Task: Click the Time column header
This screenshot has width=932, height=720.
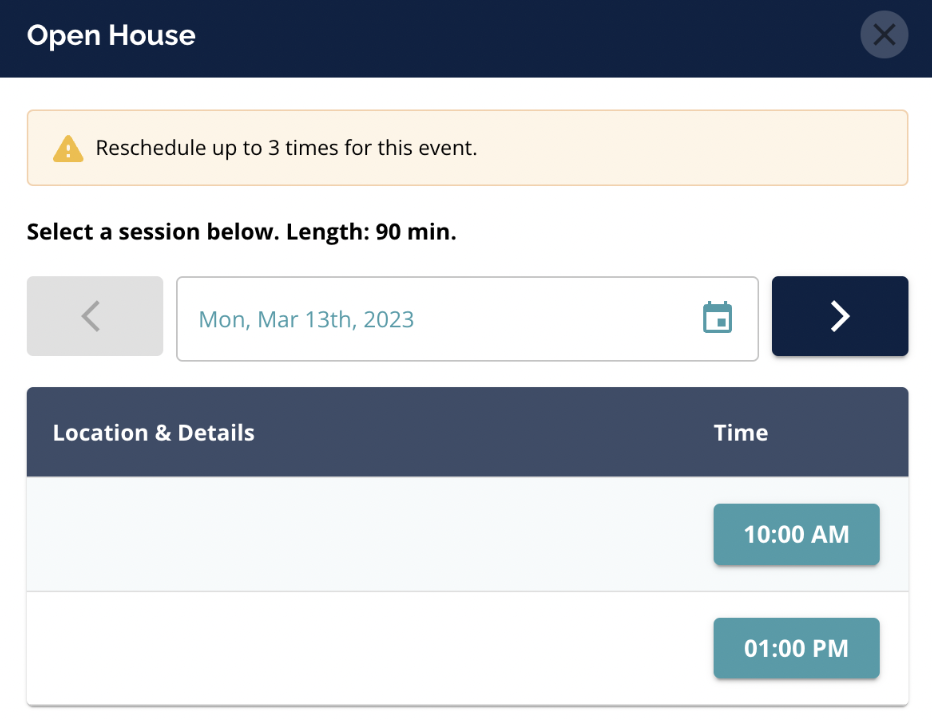Action: [x=741, y=433]
